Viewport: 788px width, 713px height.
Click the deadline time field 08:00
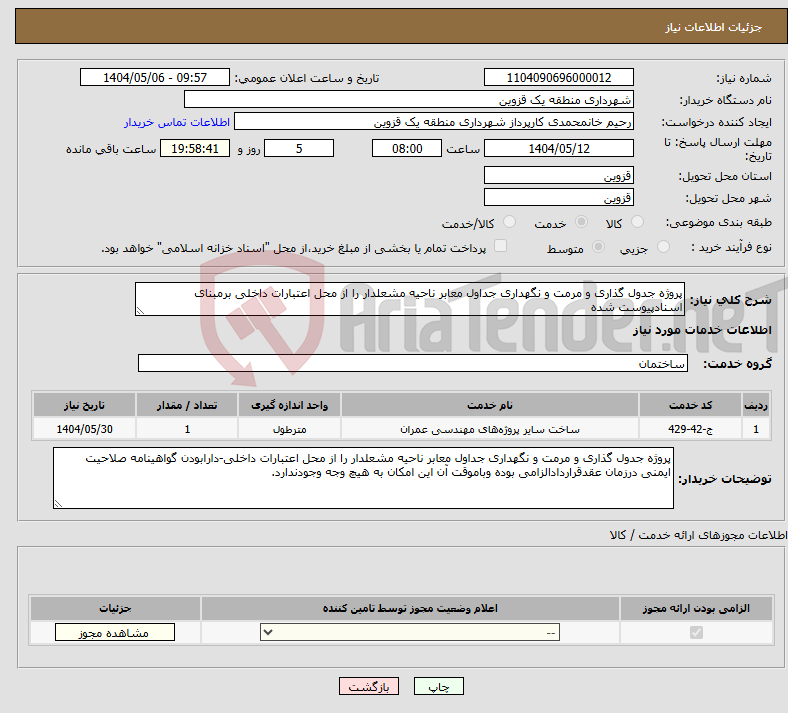(x=407, y=148)
